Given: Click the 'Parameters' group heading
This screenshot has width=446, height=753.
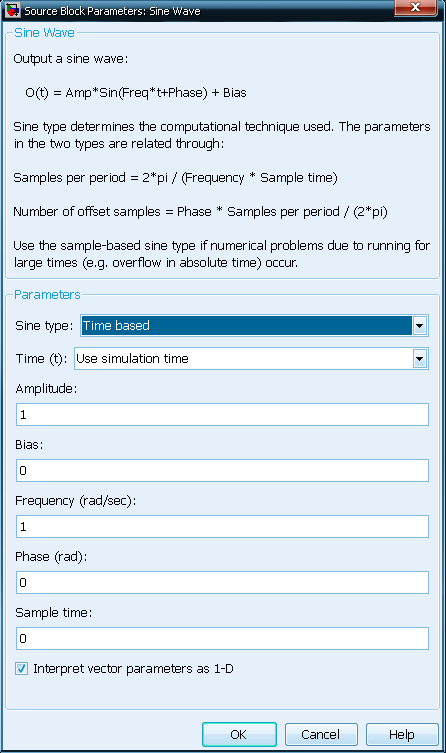Looking at the screenshot, I should 47,294.
